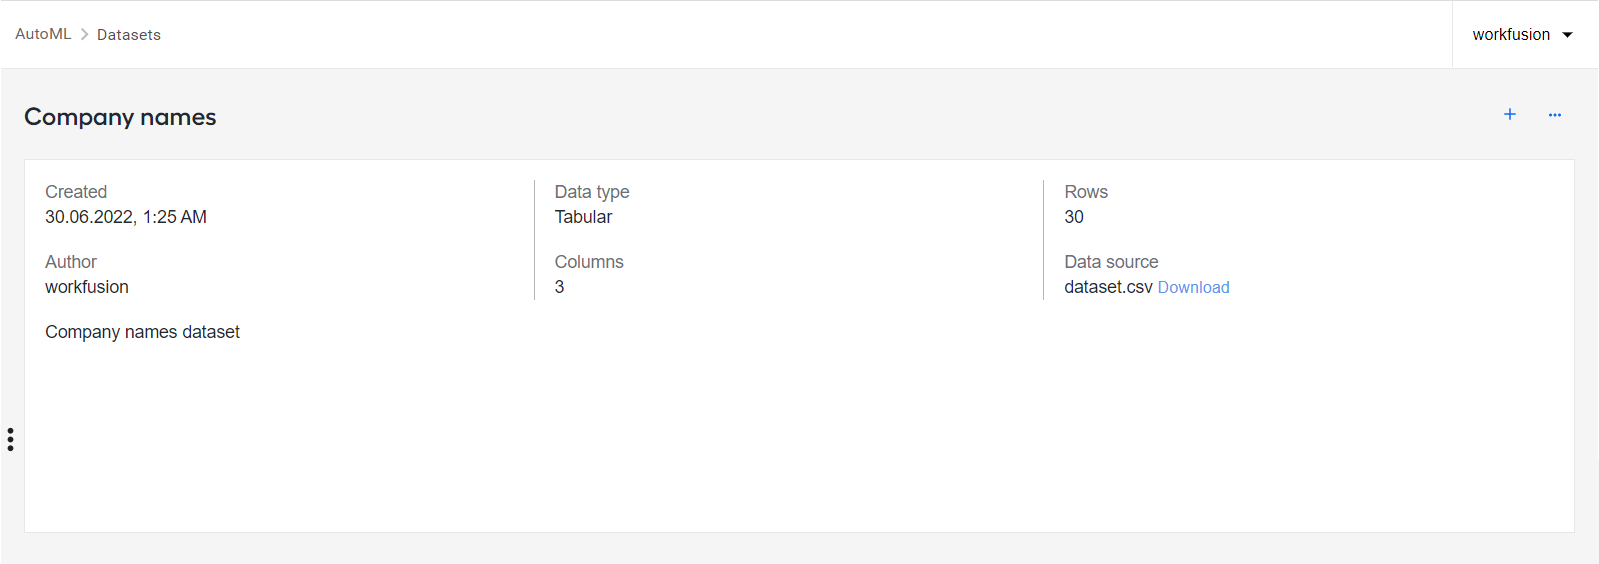Click the Tabular data type value
Viewport: 1599px width, 564px height.
(583, 217)
